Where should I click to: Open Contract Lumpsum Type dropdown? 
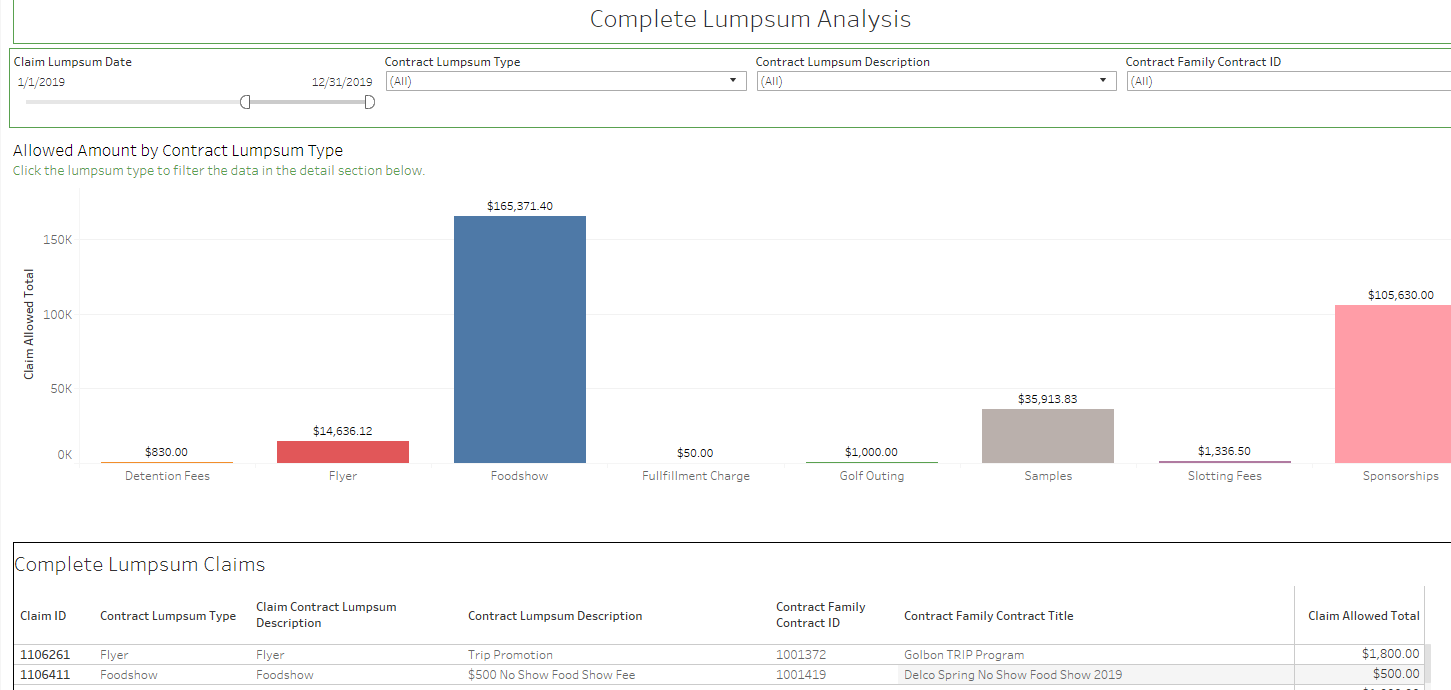[x=566, y=81]
